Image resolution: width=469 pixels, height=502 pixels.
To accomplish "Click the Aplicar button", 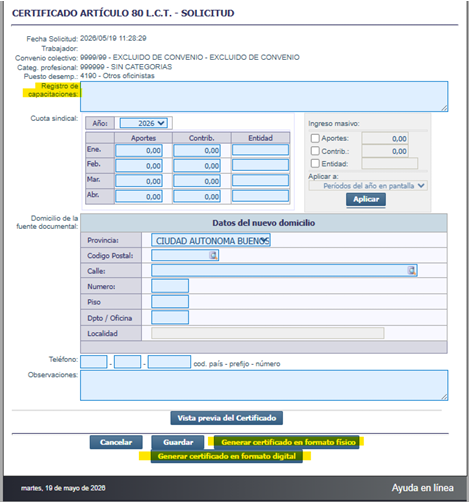I will tap(366, 199).
